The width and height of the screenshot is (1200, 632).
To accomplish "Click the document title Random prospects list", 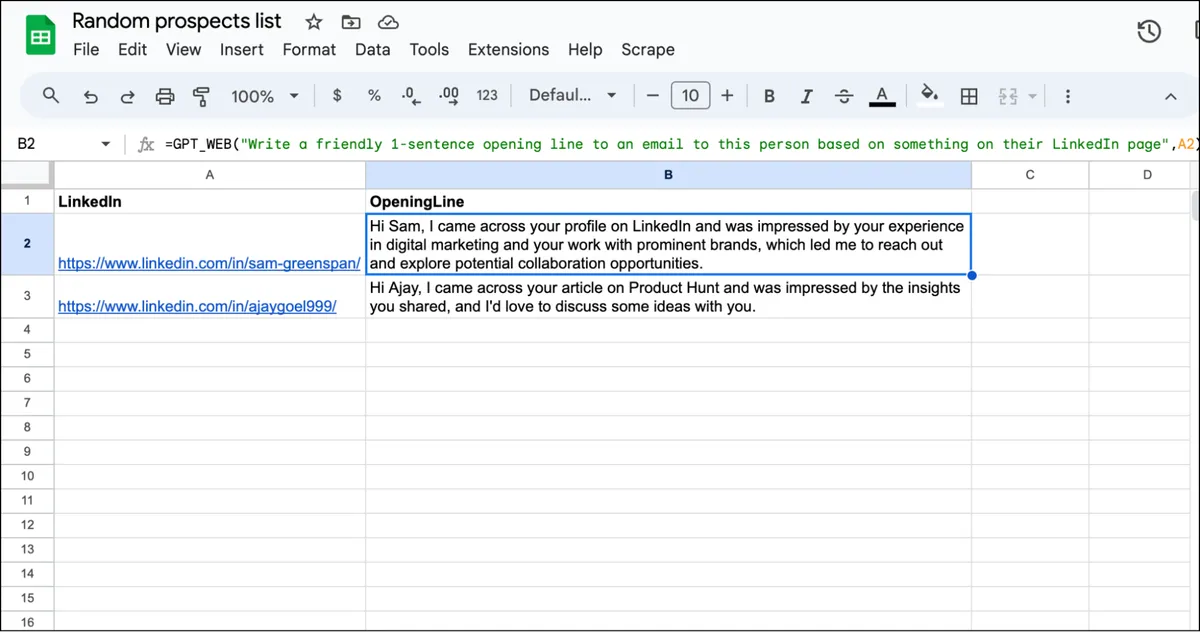I will click(x=177, y=21).
